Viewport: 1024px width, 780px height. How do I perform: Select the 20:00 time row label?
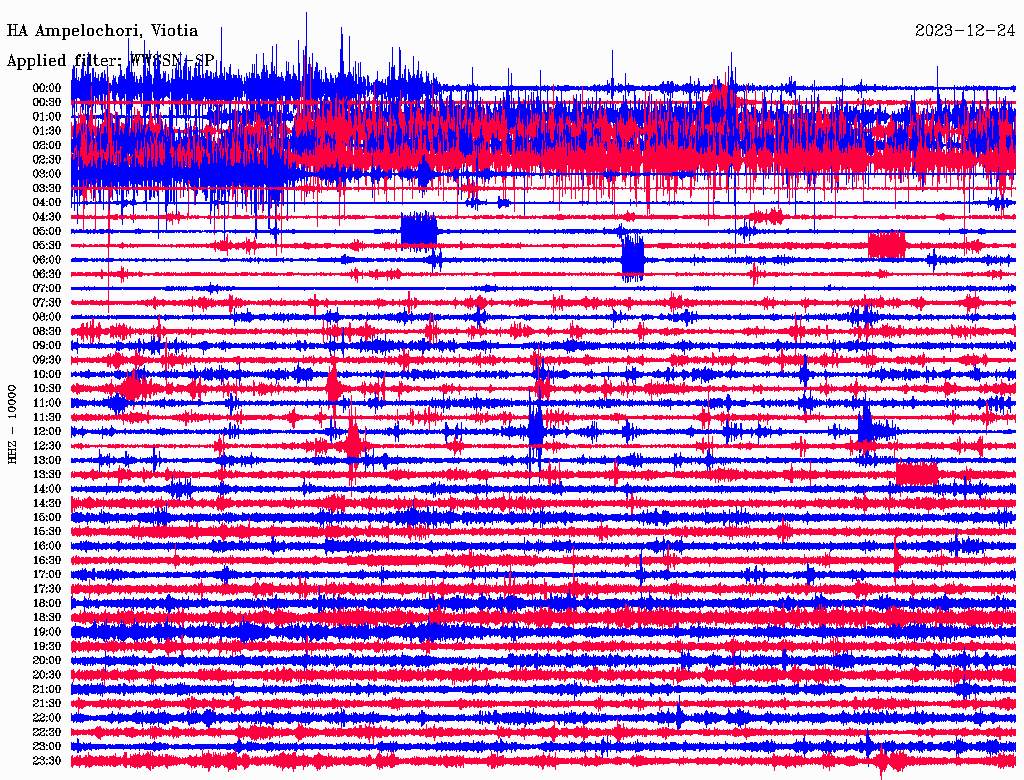(47, 660)
